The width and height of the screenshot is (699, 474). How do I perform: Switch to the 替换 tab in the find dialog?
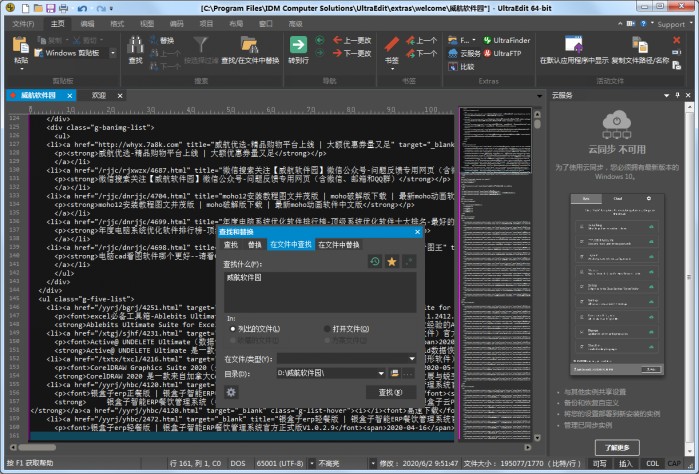(255, 244)
